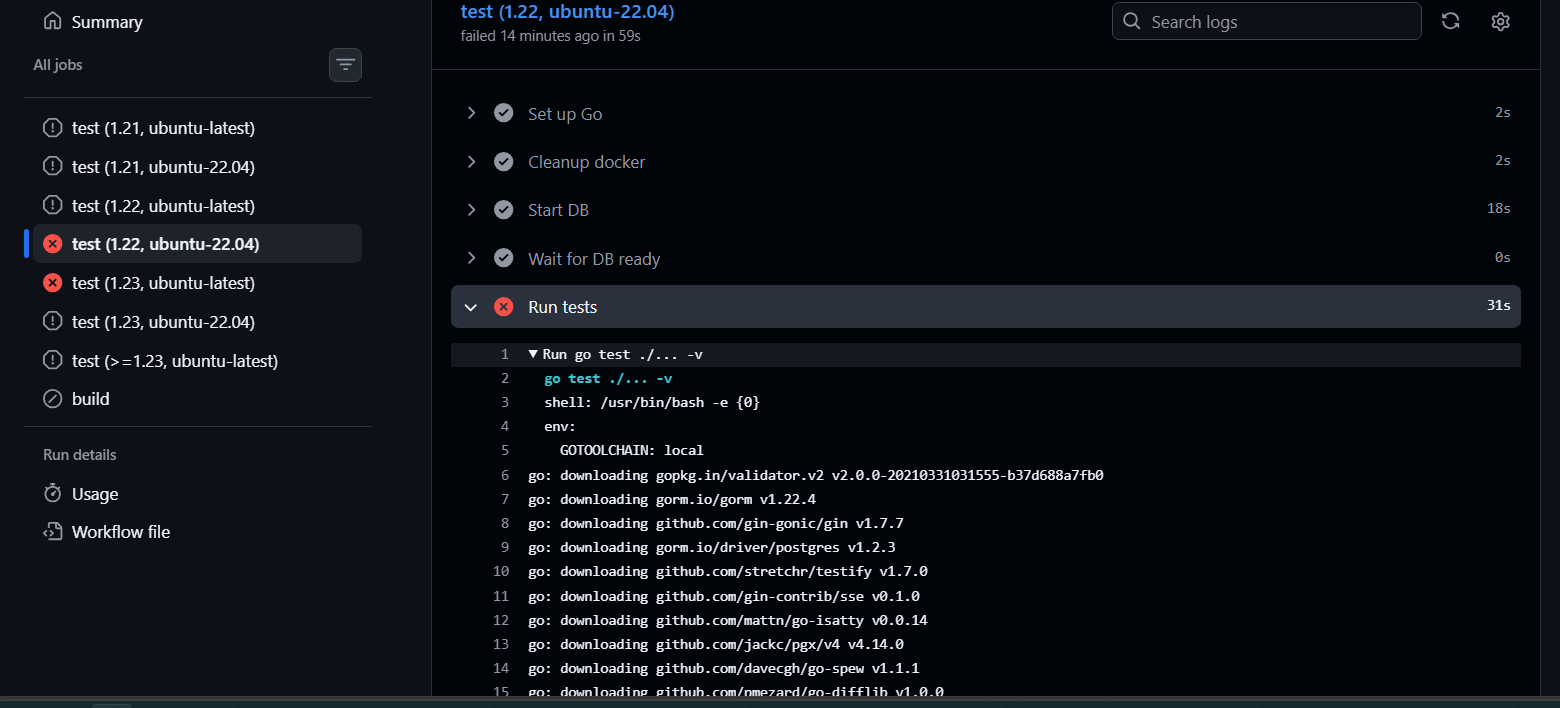Image resolution: width=1560 pixels, height=708 pixels.
Task: Click log line number 10
Action: pyautogui.click(x=501, y=572)
